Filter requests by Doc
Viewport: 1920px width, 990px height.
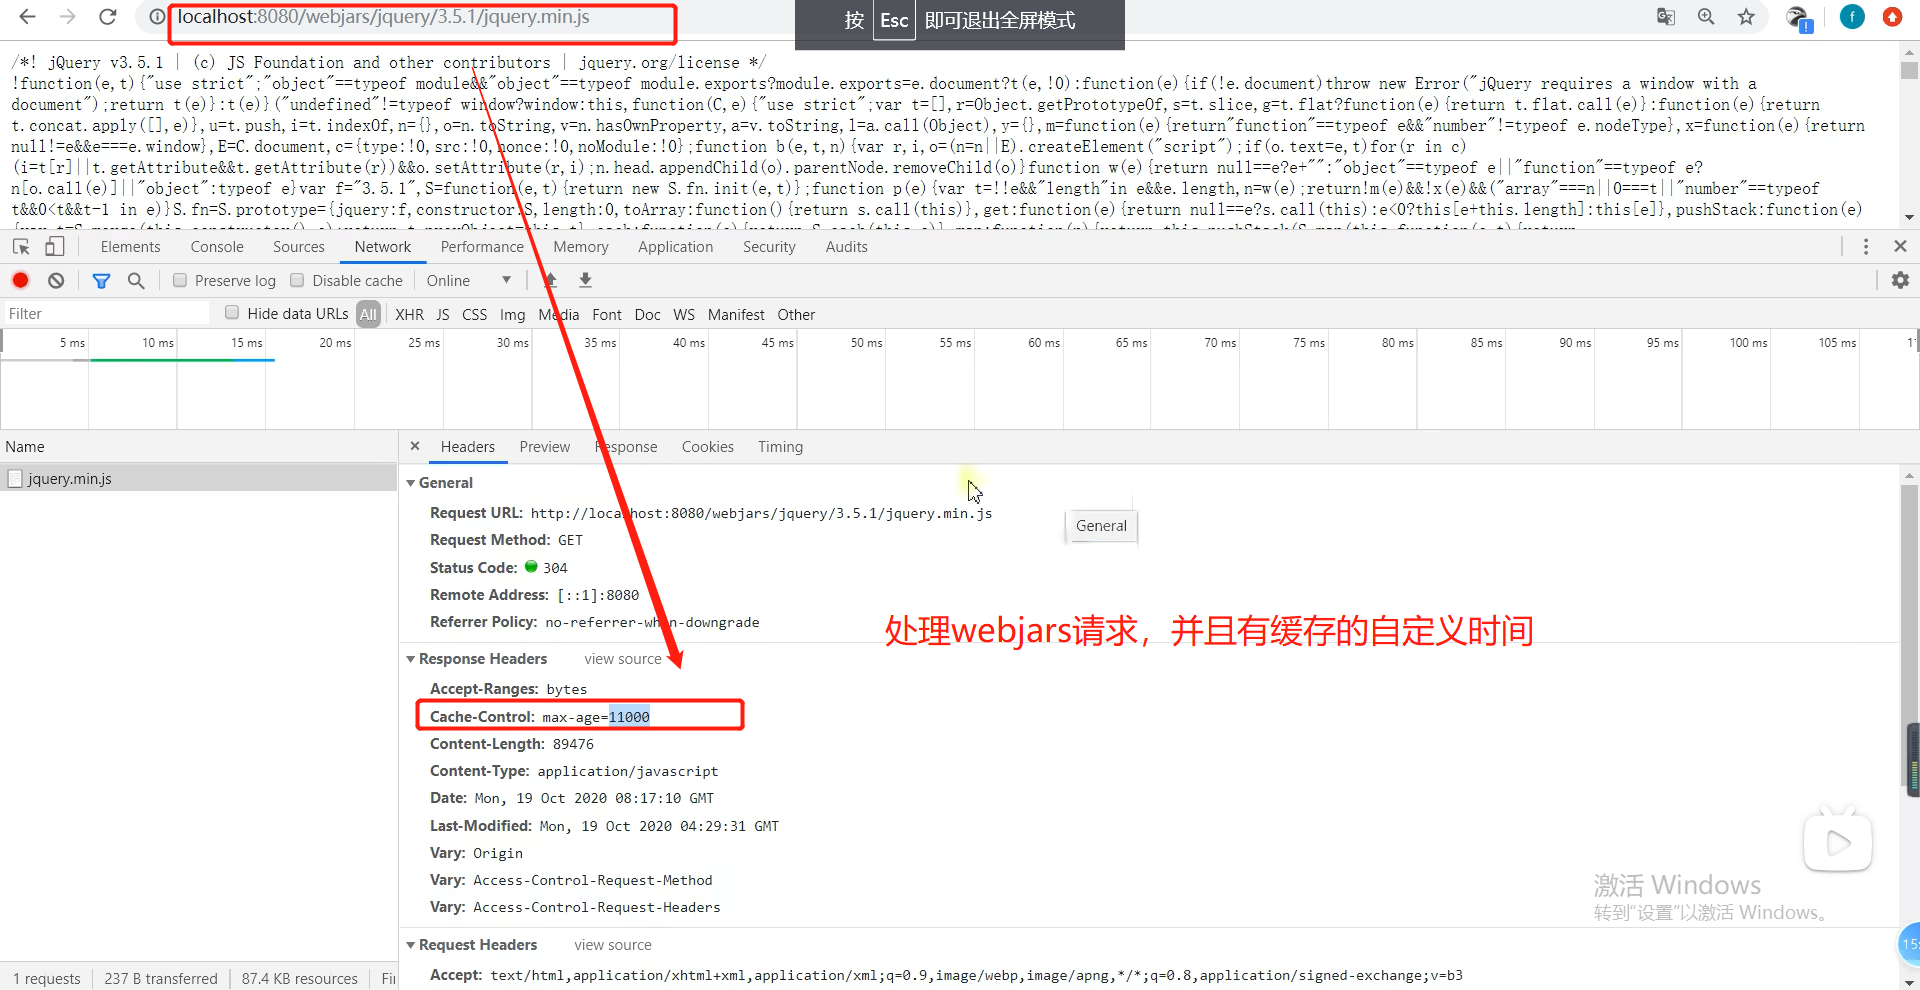tap(647, 314)
